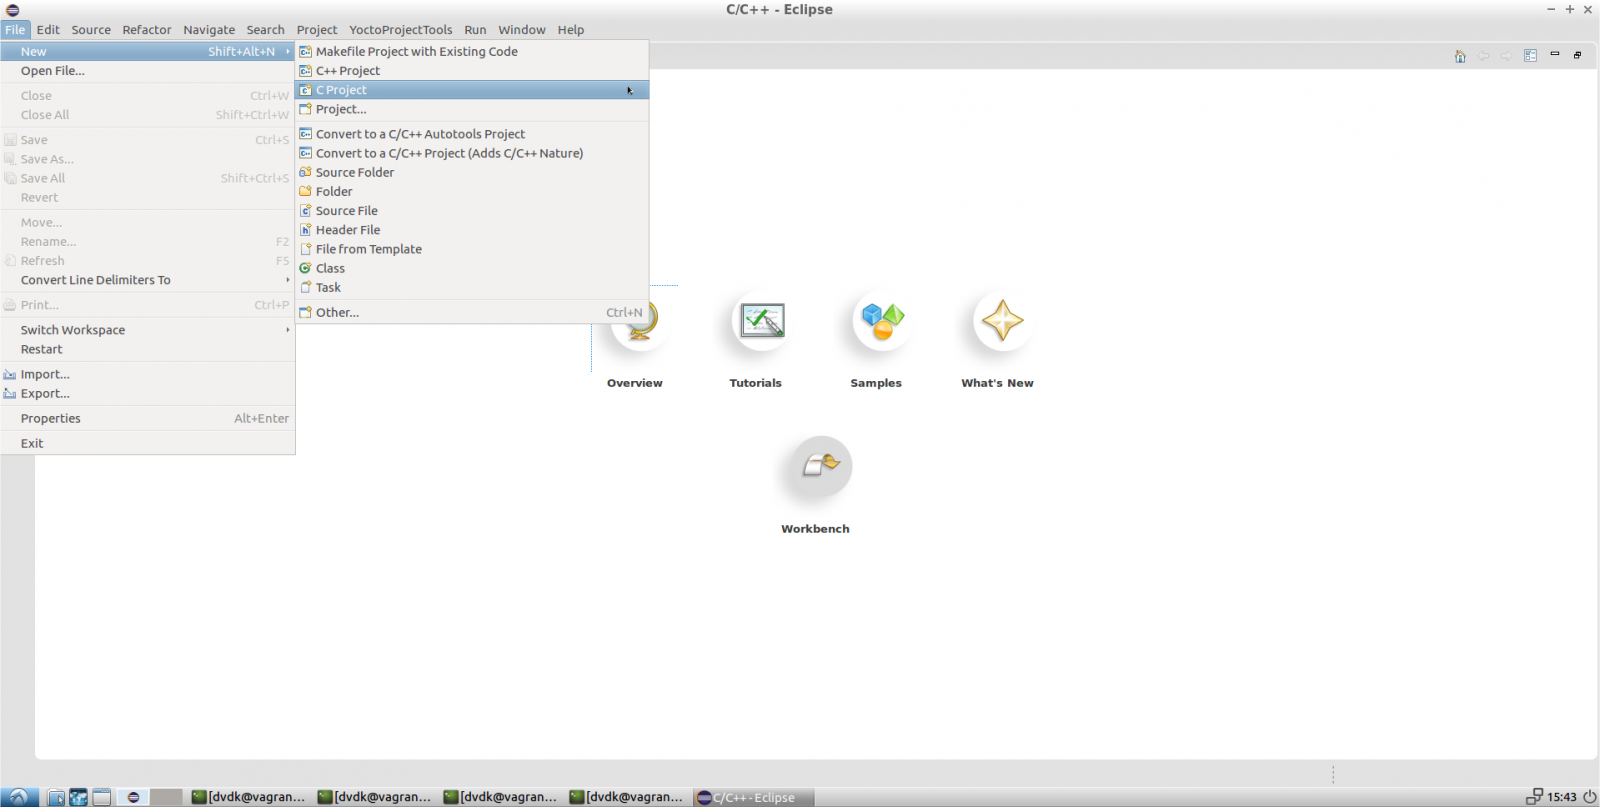The image size is (1600, 807).
Task: Open the LXDE start menu icon
Action: tap(18, 797)
